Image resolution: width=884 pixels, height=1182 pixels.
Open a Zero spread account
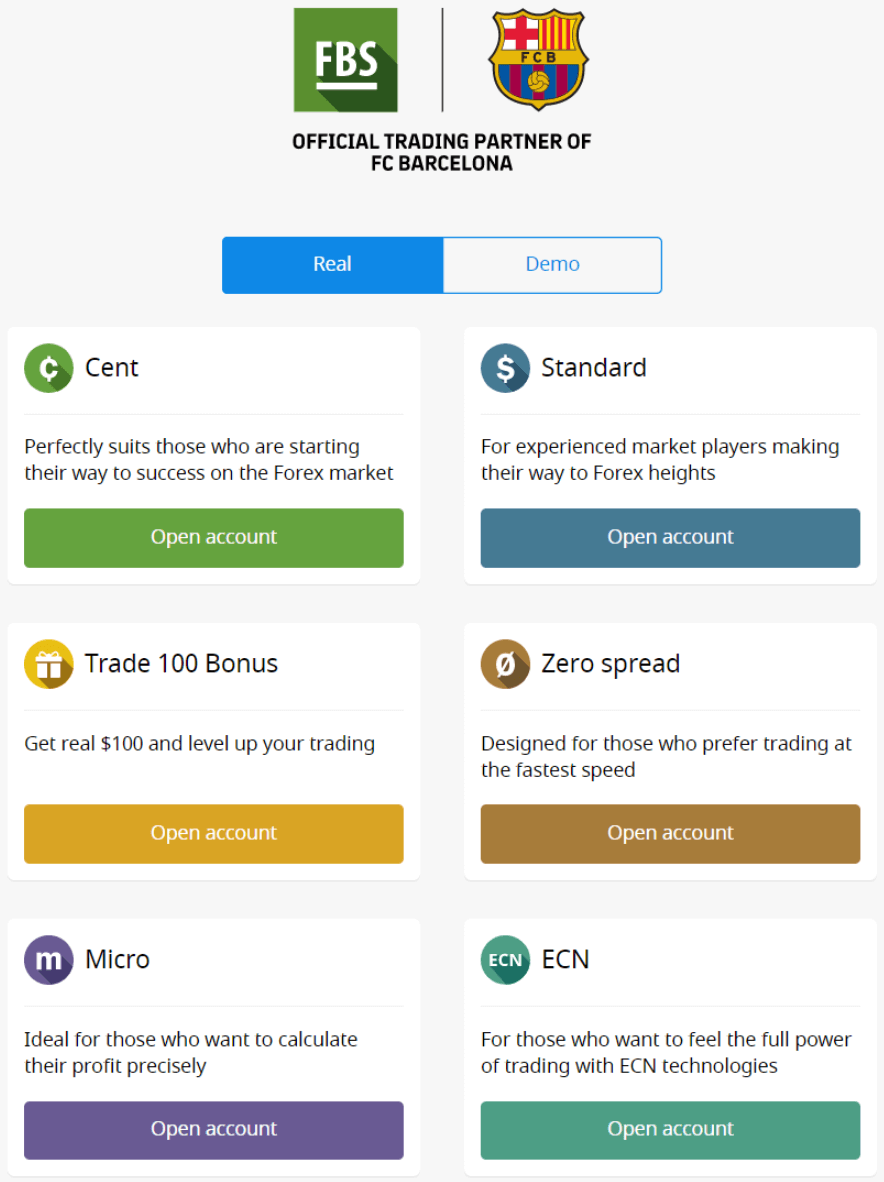670,834
